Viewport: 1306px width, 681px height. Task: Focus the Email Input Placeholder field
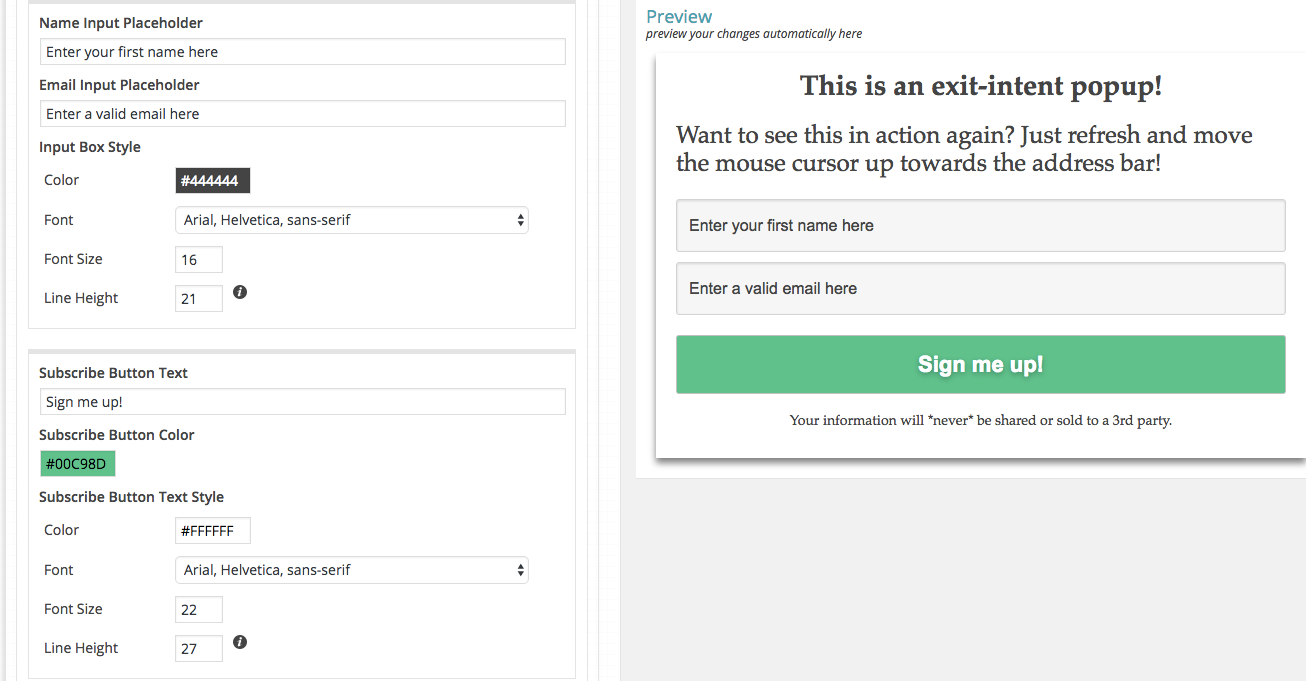(302, 114)
